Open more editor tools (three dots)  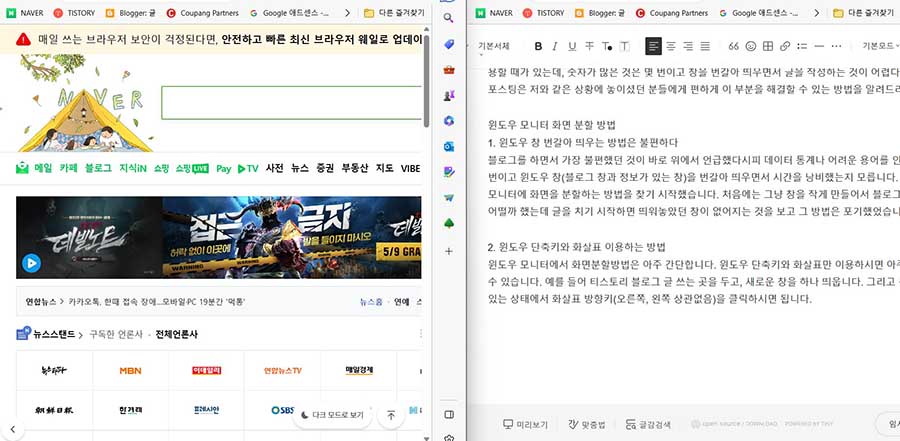[836, 47]
